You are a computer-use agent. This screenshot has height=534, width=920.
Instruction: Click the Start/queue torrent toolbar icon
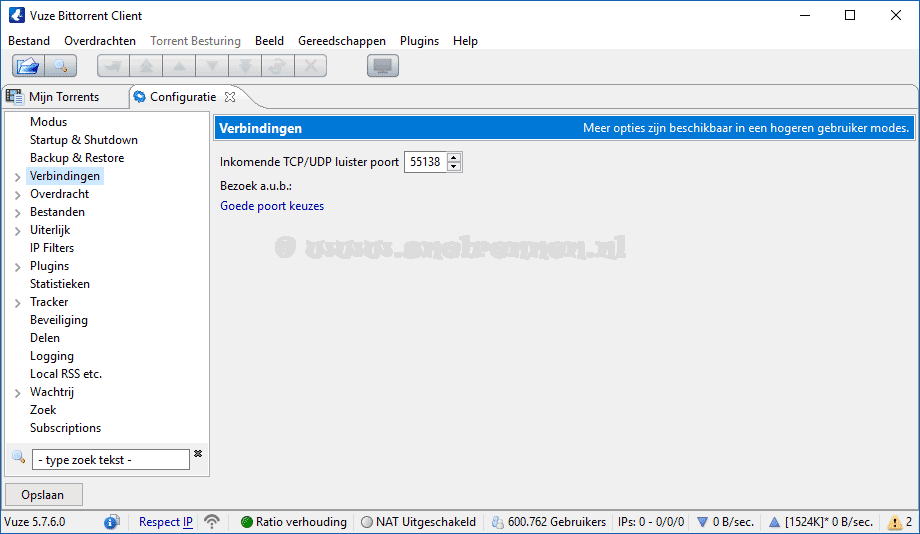pyautogui.click(x=113, y=66)
